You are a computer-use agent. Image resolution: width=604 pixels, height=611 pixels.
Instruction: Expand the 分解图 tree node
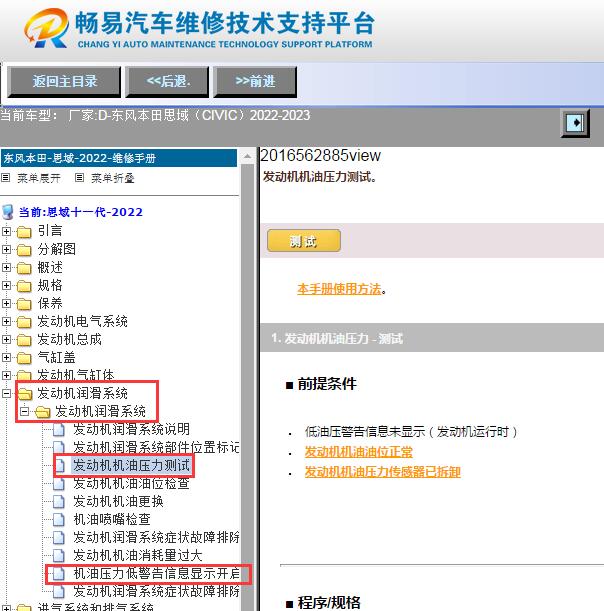(x=6, y=249)
